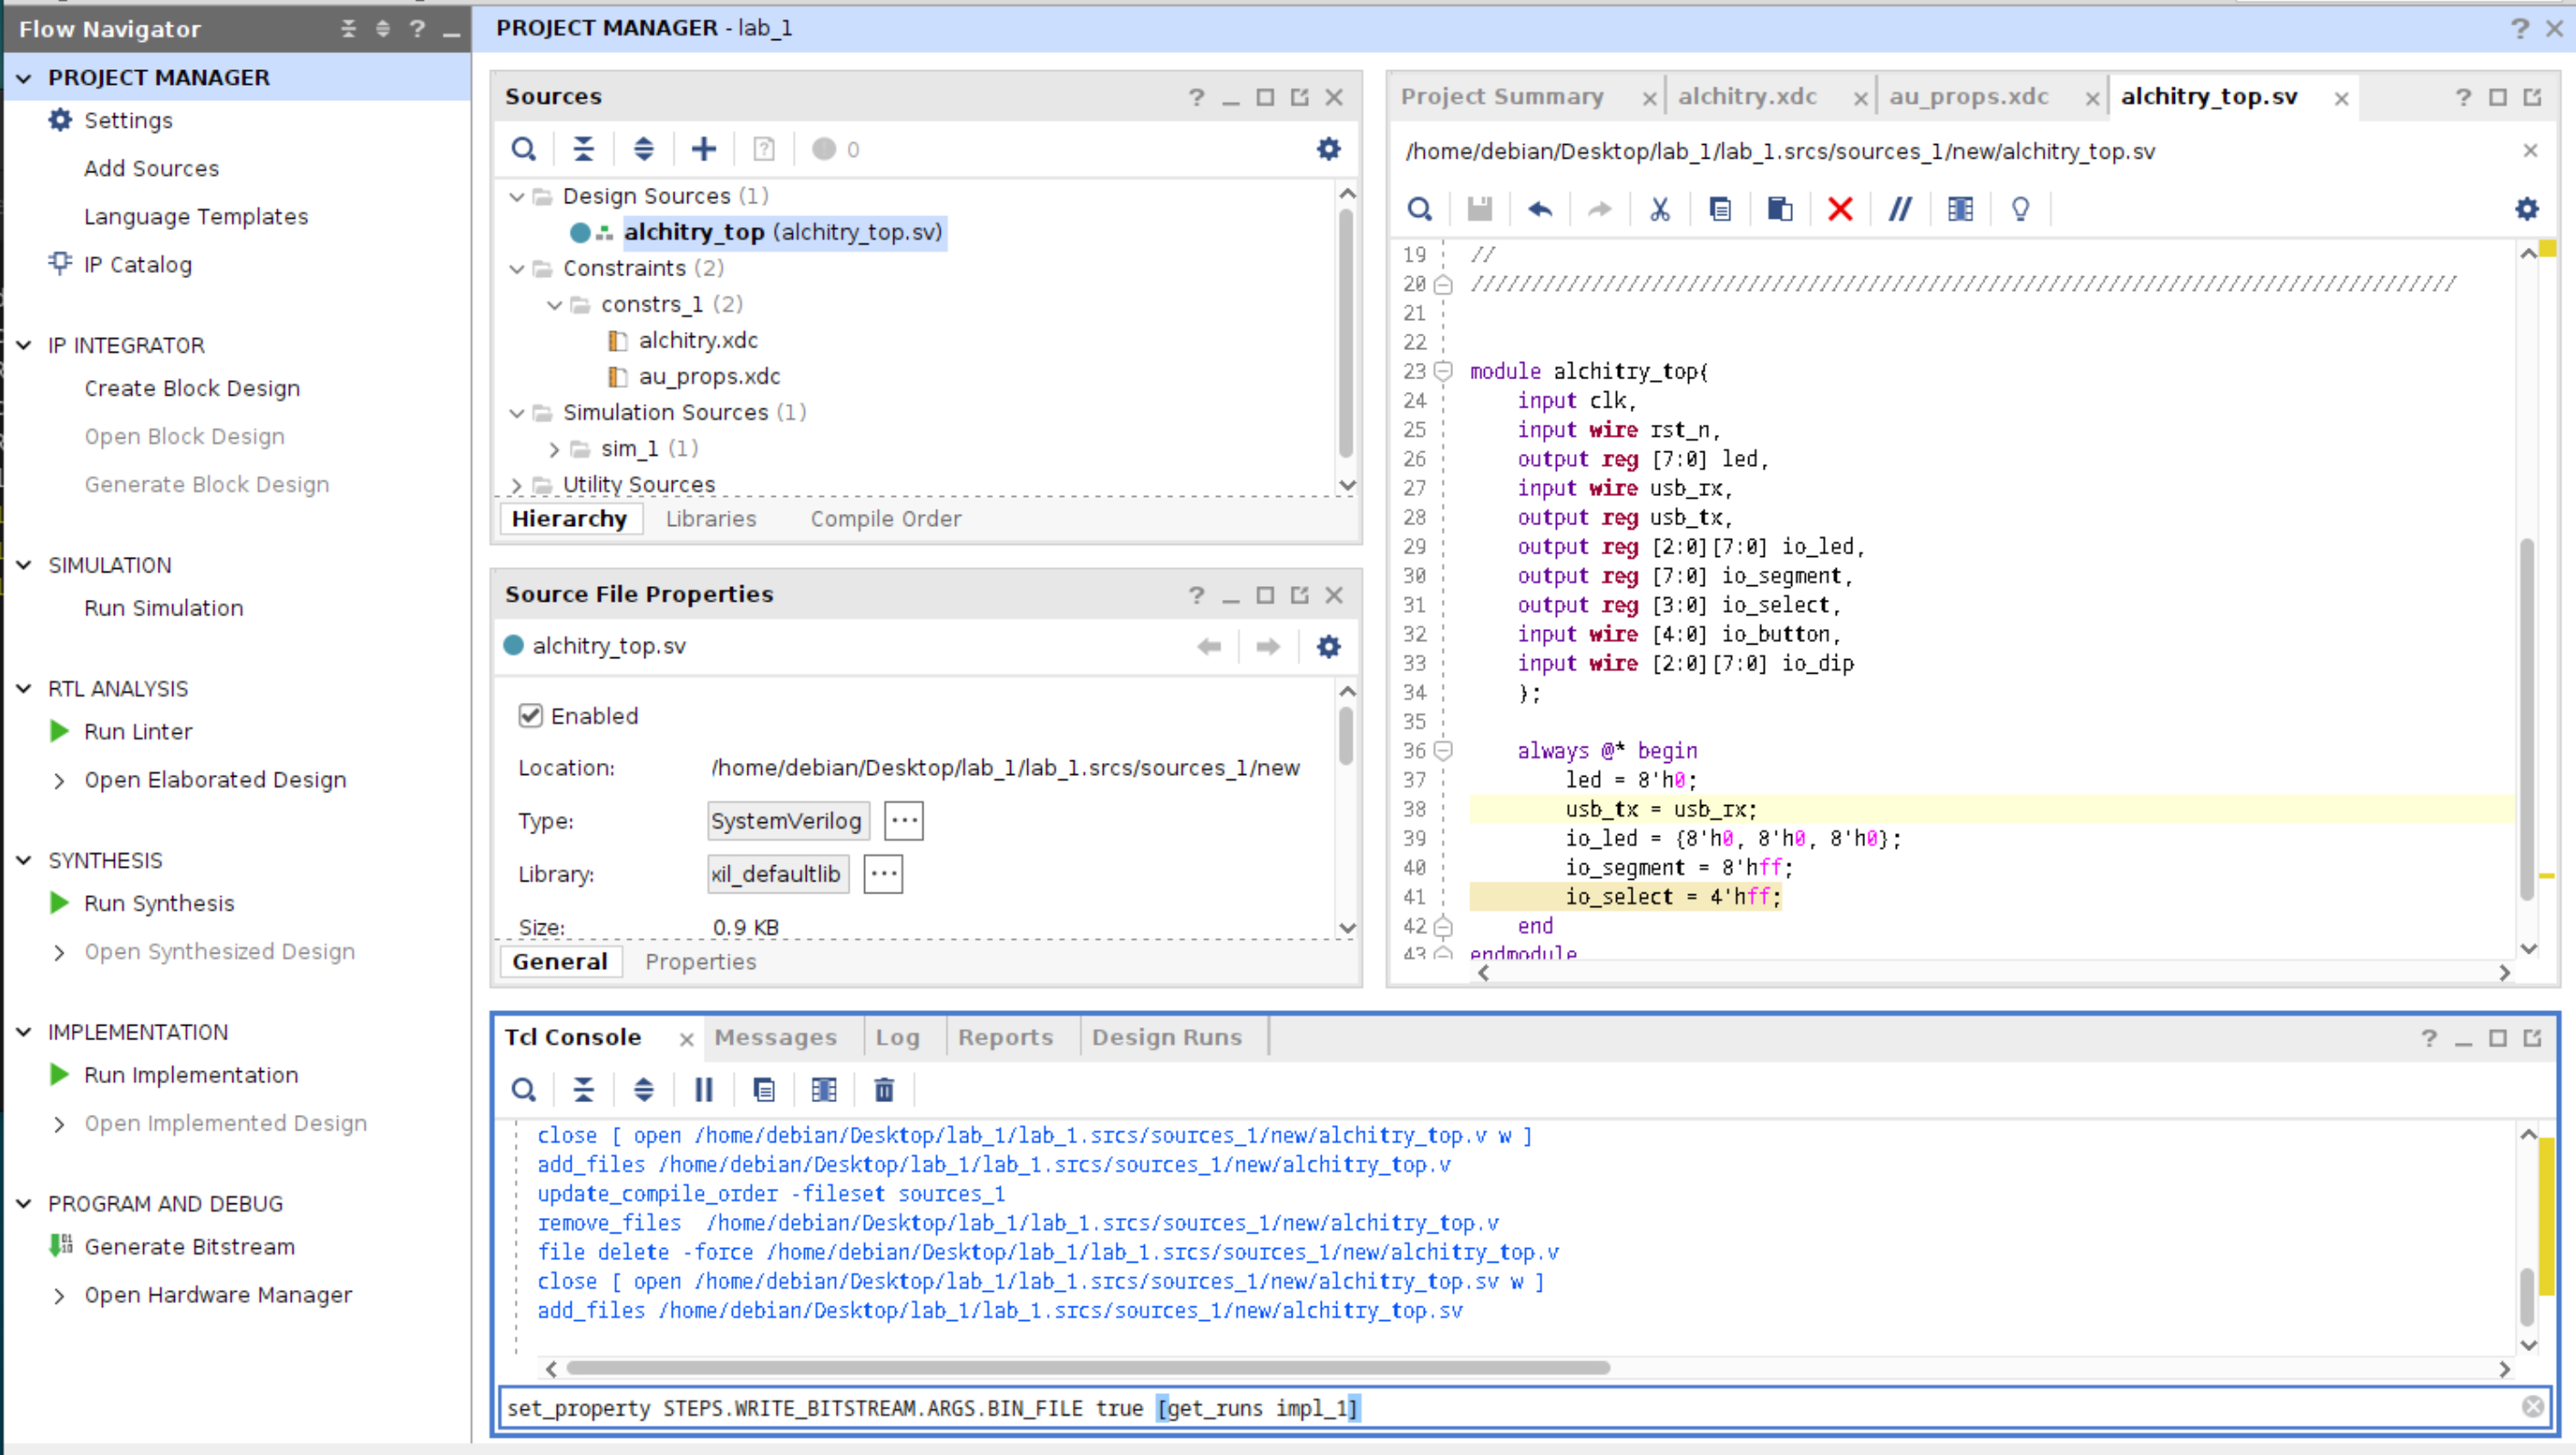Pause Tcl Console output

tap(703, 1090)
